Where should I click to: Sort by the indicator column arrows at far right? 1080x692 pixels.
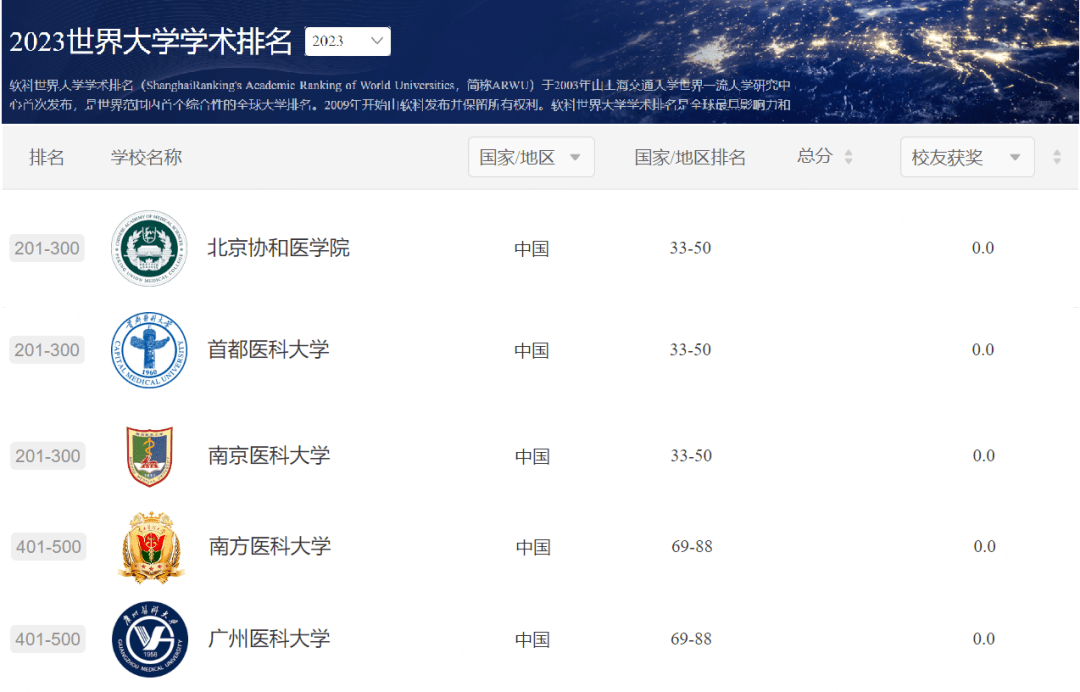point(1057,157)
